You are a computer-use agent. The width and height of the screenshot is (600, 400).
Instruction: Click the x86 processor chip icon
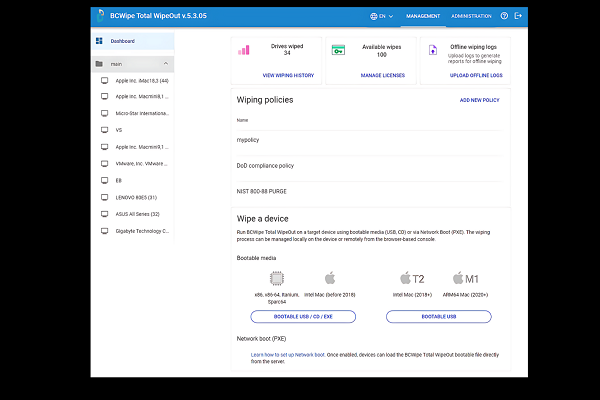(276, 277)
